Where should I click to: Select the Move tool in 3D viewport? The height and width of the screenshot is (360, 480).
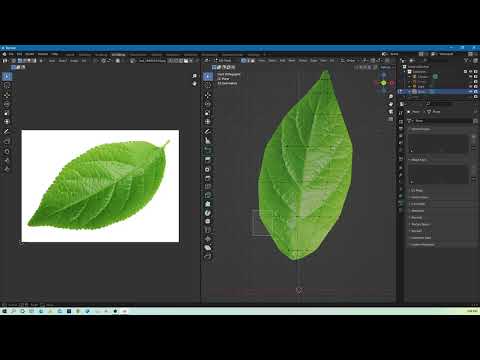coord(208,96)
